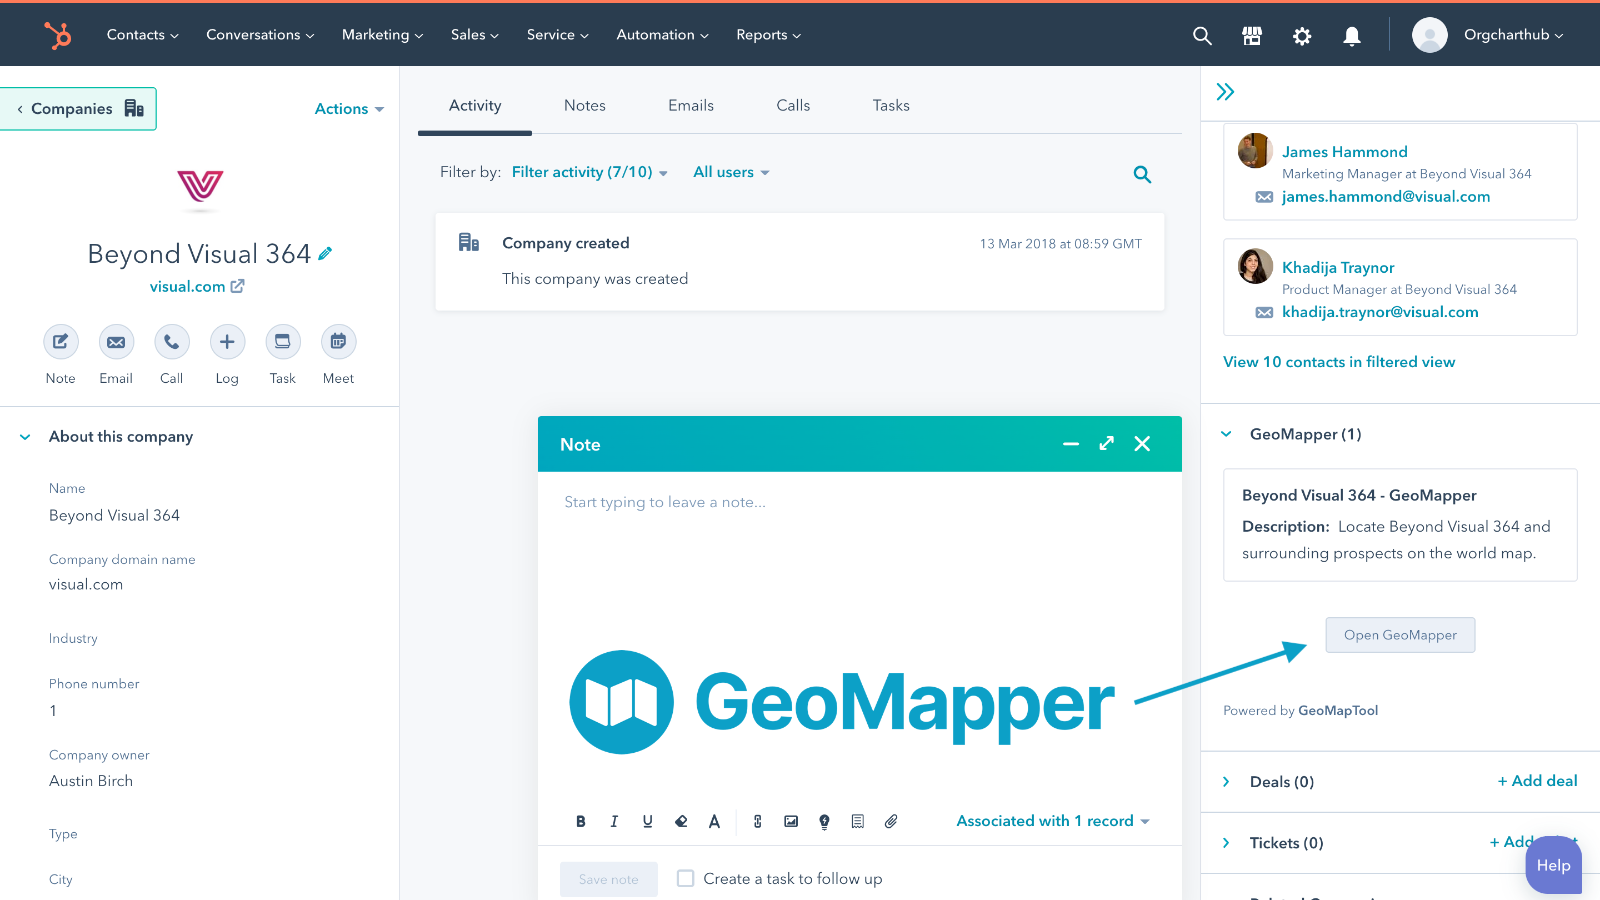Select the Note quick-action icon
Screen dimensions: 1600x900
pyautogui.click(x=60, y=341)
